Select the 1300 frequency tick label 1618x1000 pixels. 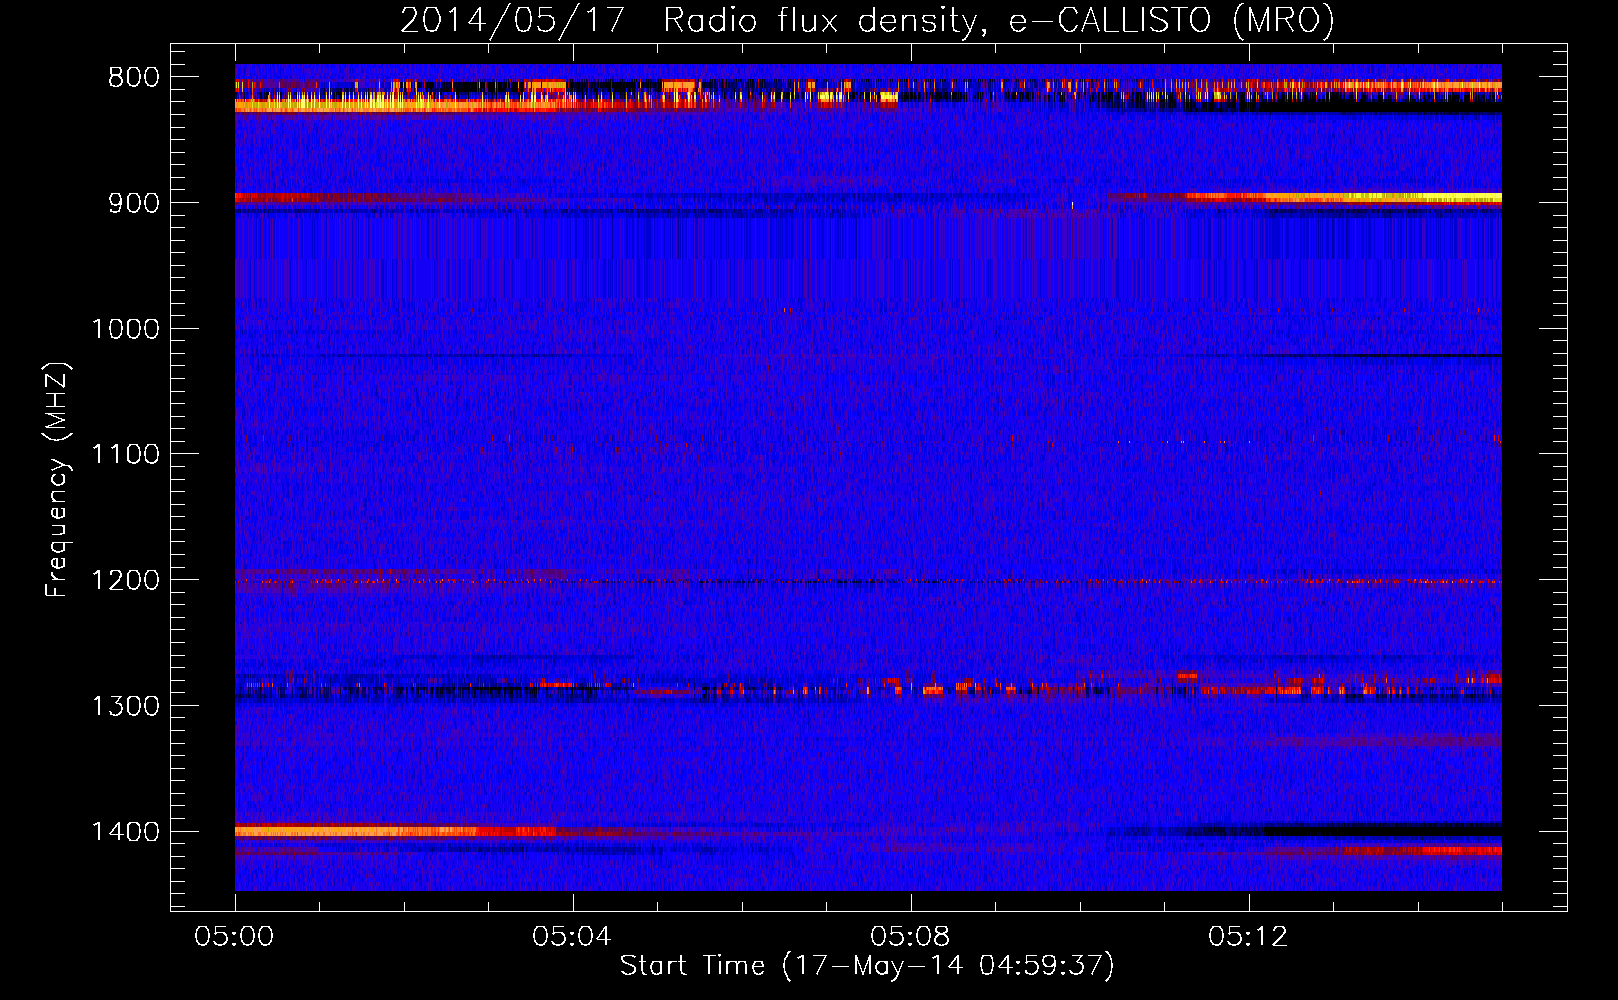(126, 706)
